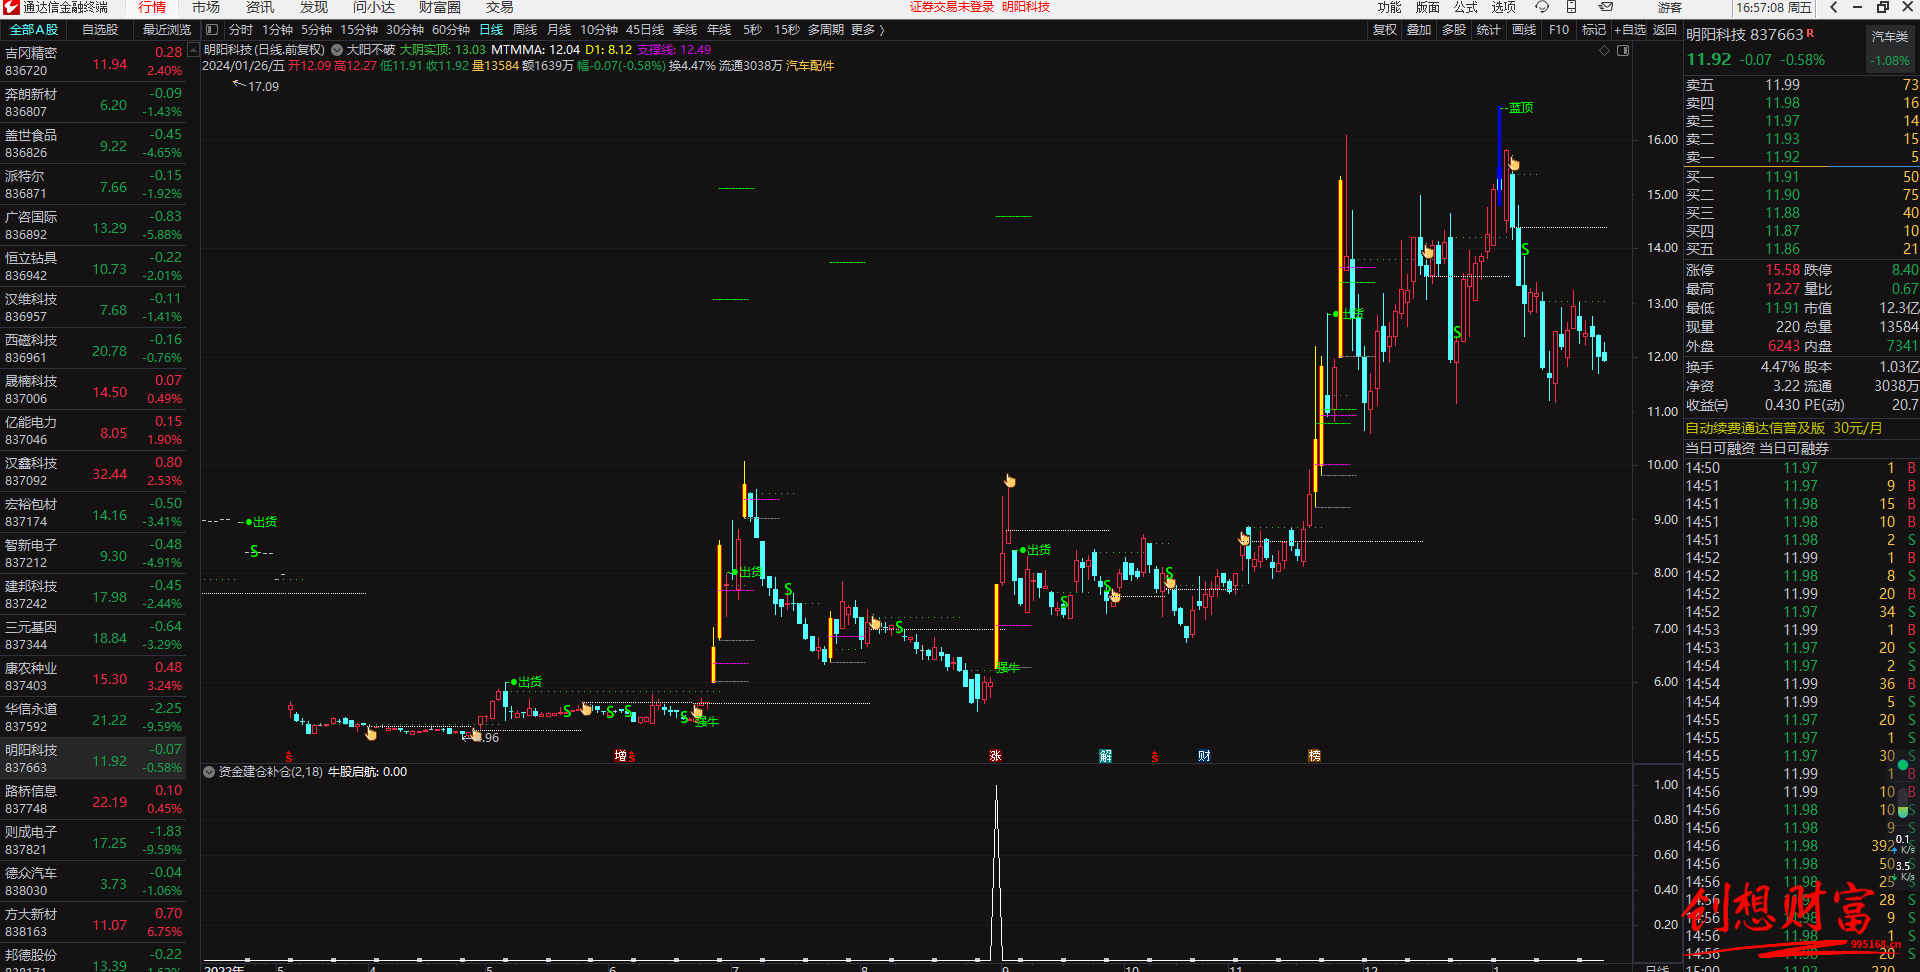Click the 榜 event marker on the timeline
Viewport: 1920px width, 972px height.
click(x=1314, y=756)
